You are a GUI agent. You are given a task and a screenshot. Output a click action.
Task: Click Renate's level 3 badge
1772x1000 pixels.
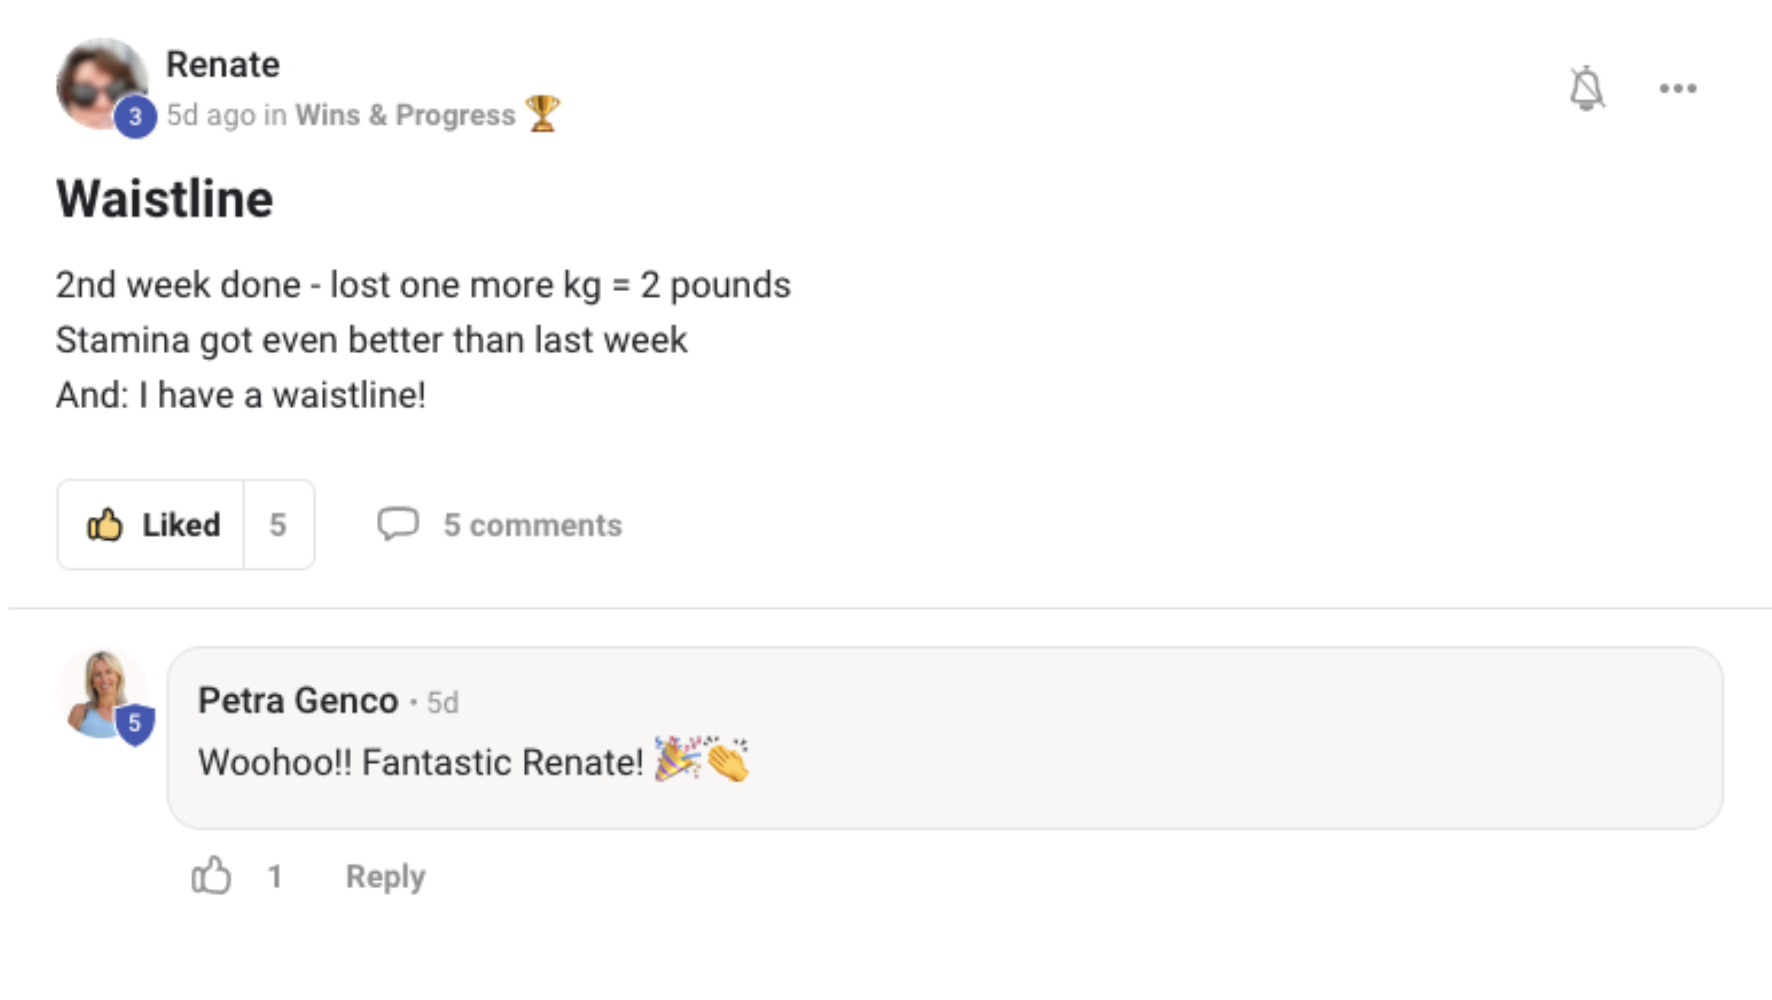point(135,117)
